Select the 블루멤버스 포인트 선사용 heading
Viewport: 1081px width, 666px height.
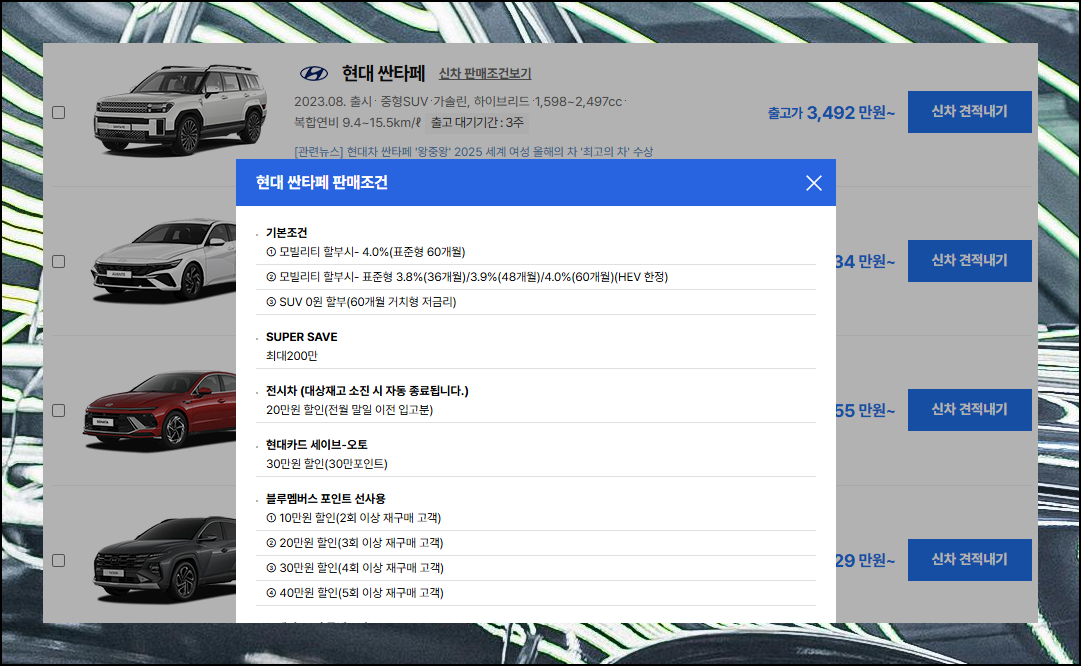325,498
